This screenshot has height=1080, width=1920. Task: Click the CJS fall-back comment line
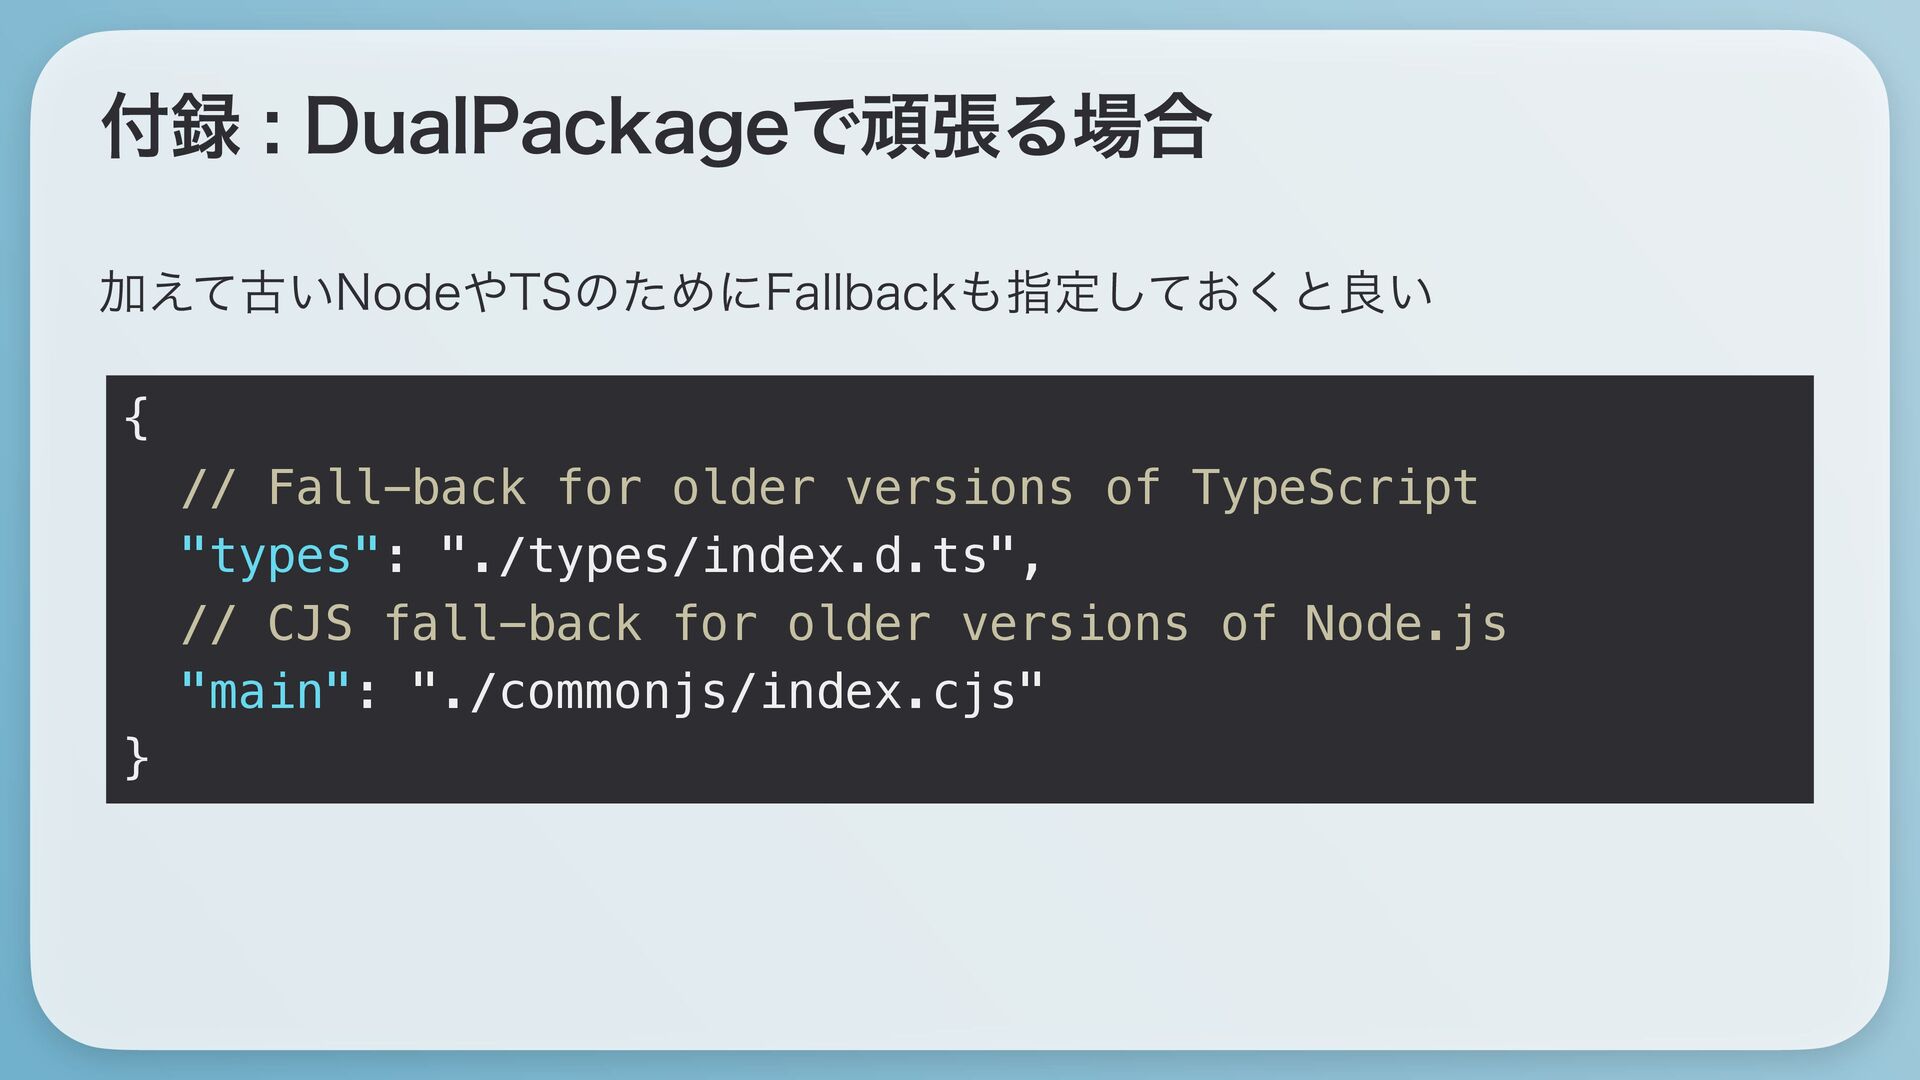843,624
